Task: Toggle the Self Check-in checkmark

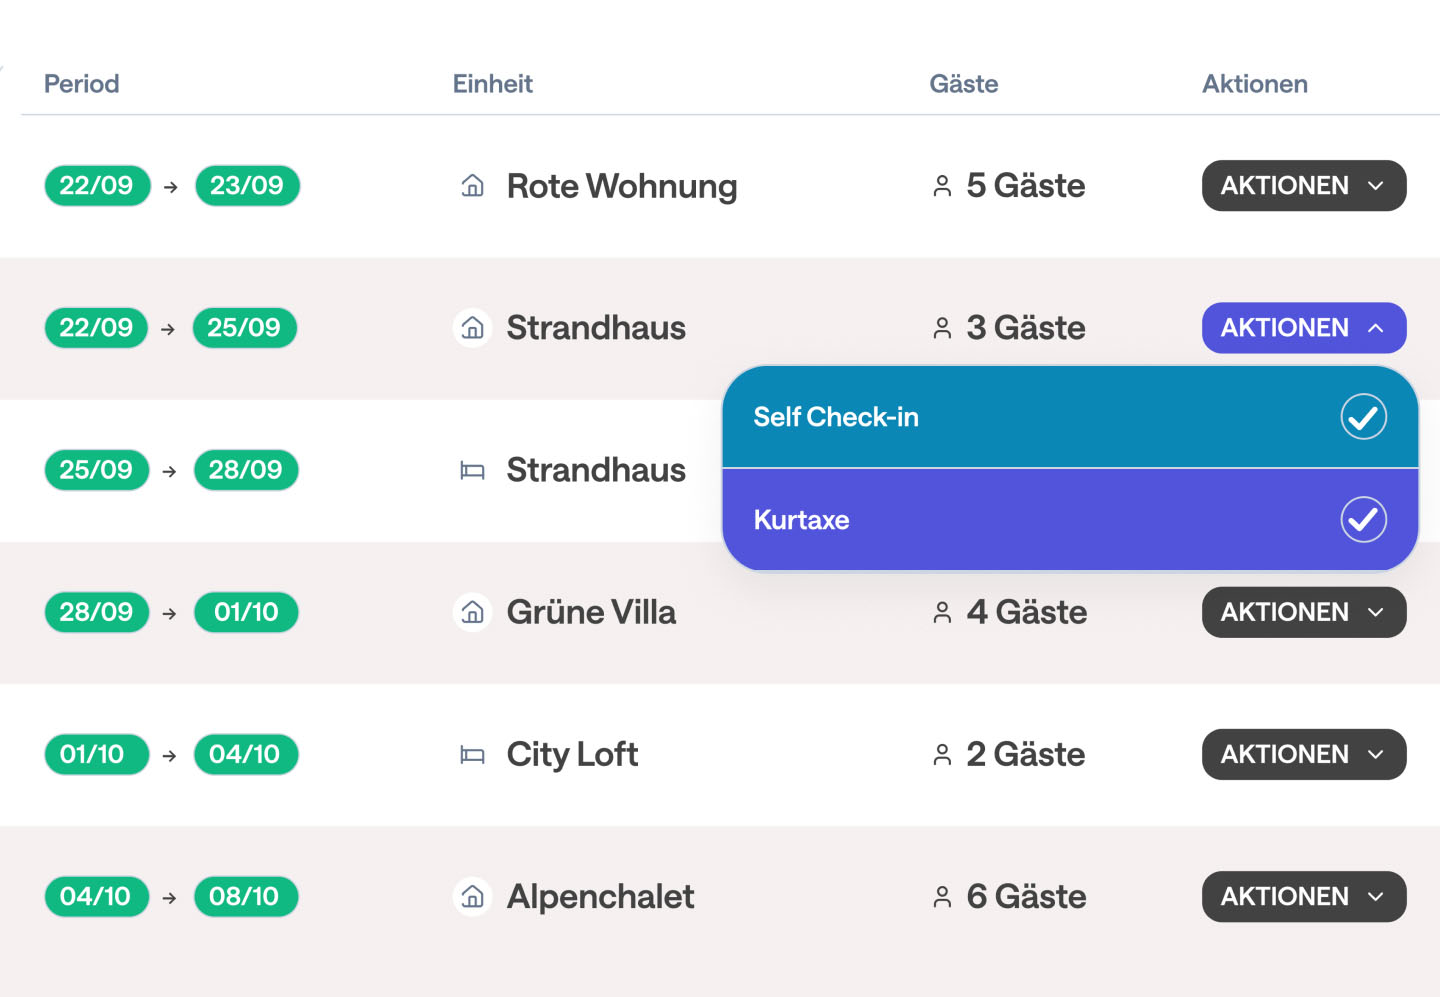Action: coord(1363,417)
